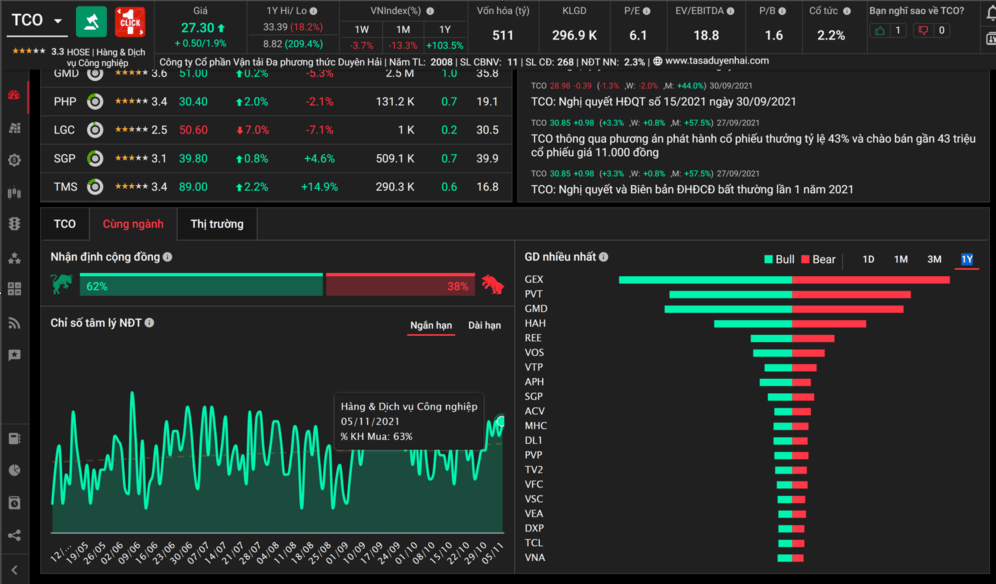Switch to the Thị trường tab
The image size is (996, 584).
coord(219,224)
